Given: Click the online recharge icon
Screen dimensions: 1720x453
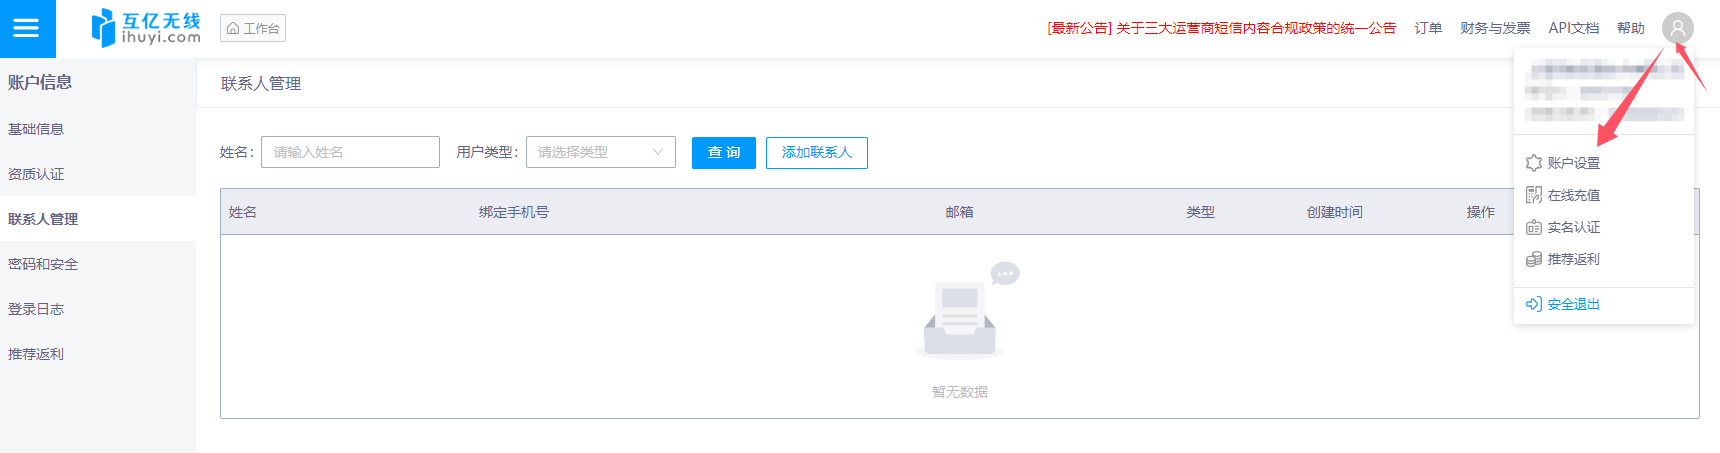Looking at the screenshot, I should coord(1534,195).
